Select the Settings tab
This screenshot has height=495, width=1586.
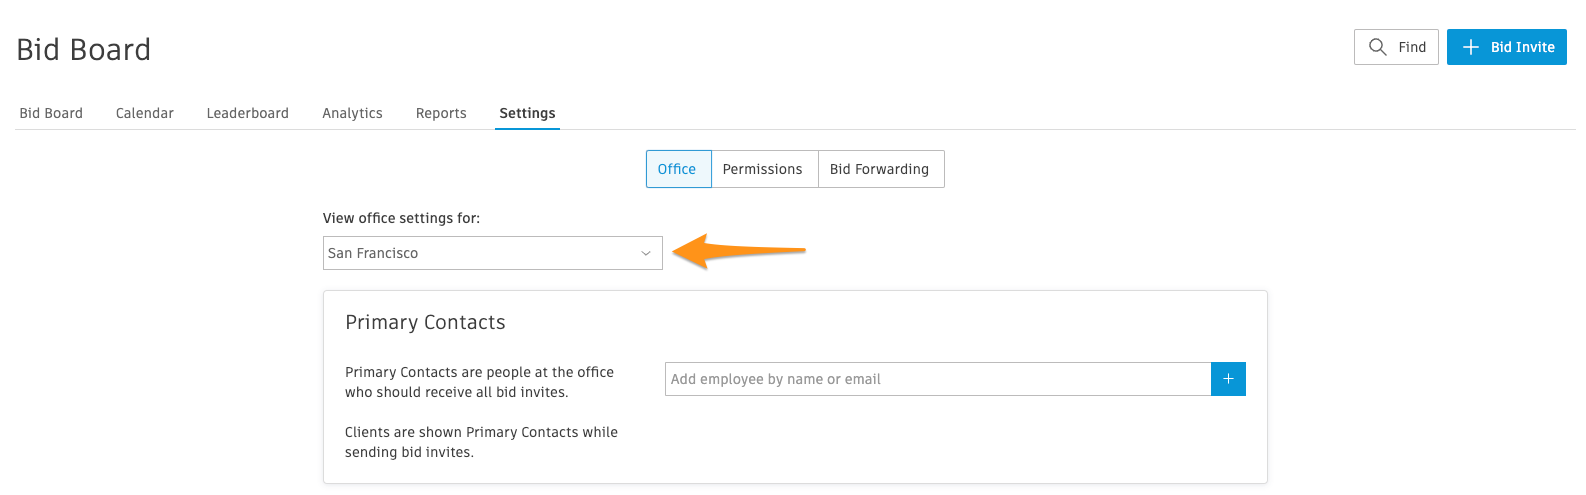(x=527, y=113)
